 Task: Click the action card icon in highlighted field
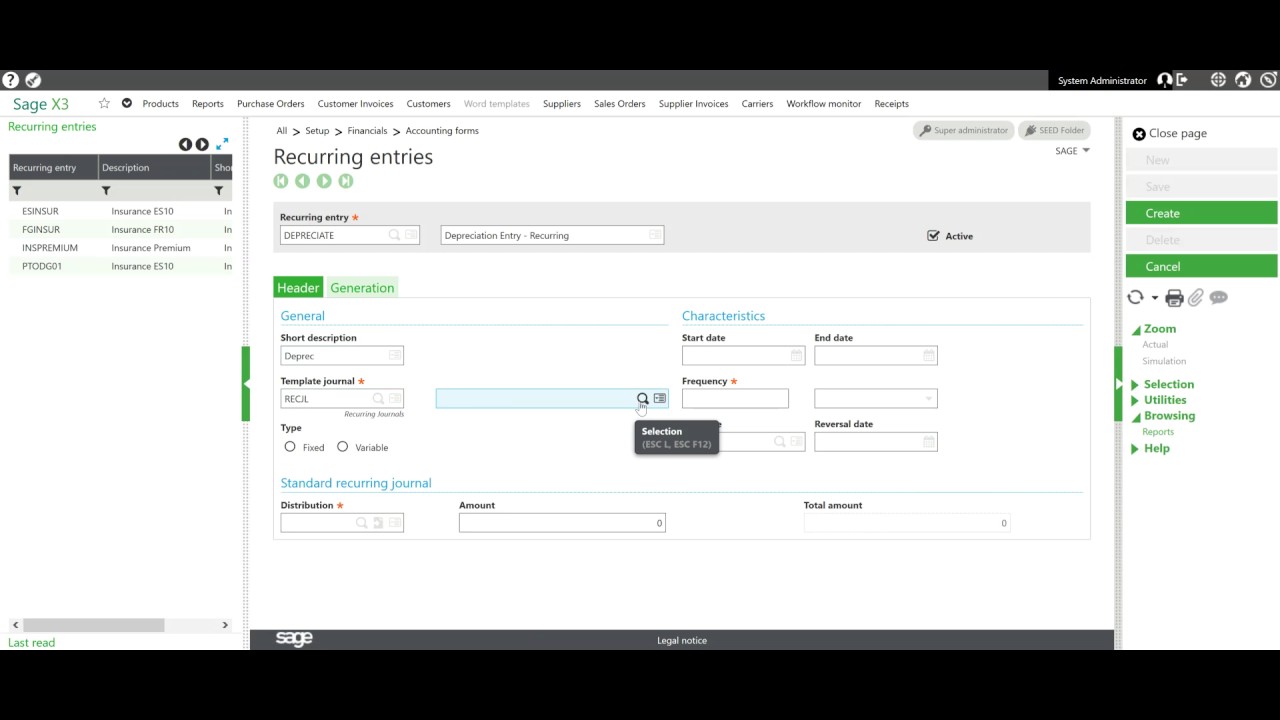point(660,399)
